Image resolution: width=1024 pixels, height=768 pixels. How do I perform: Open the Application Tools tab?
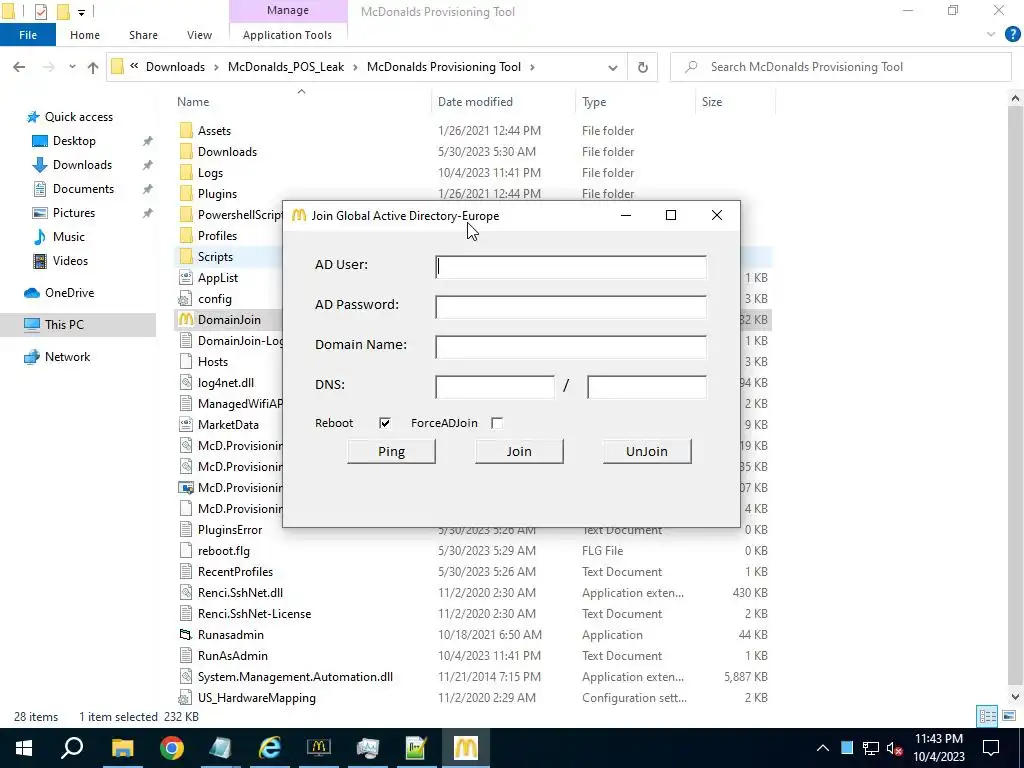tap(287, 35)
